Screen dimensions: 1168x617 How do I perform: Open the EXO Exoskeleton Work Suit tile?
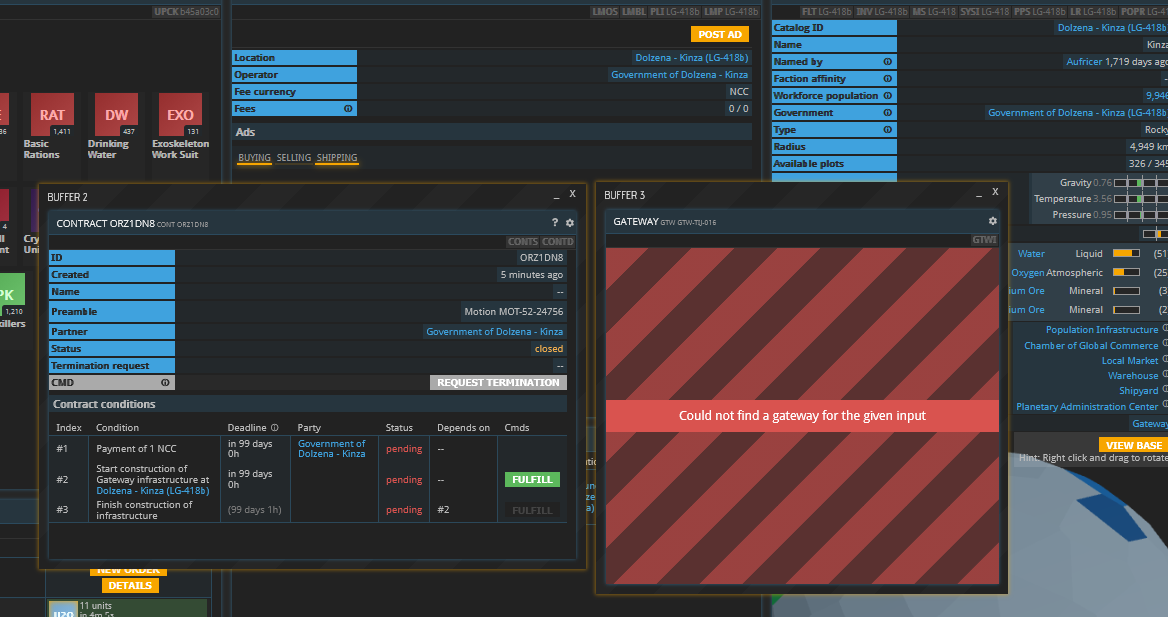[x=180, y=115]
